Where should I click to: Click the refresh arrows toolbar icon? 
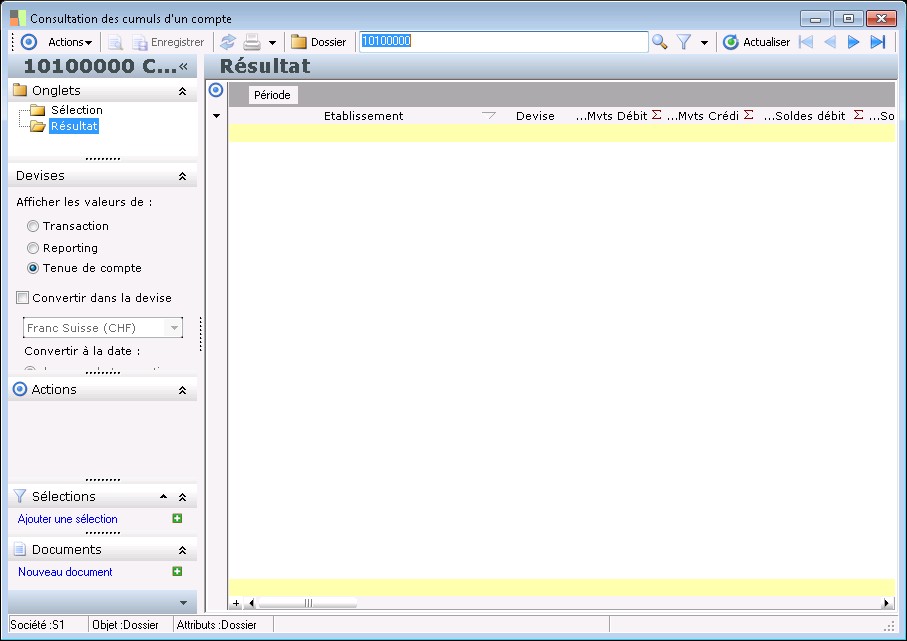[228, 42]
